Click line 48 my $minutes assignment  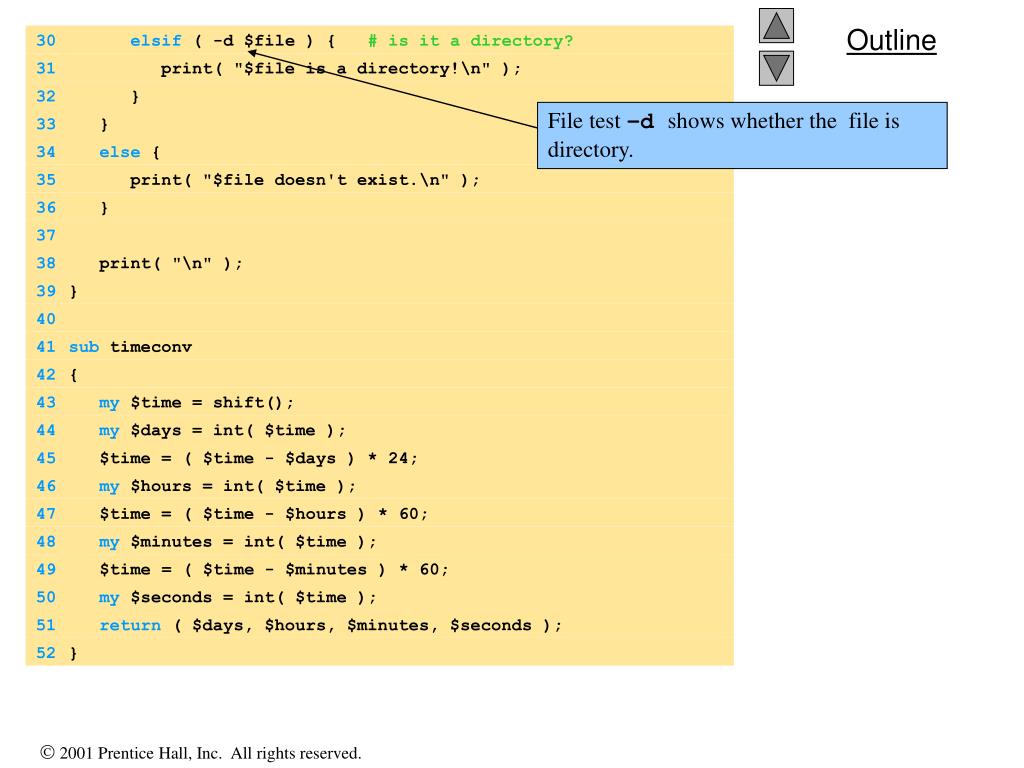coord(238,542)
